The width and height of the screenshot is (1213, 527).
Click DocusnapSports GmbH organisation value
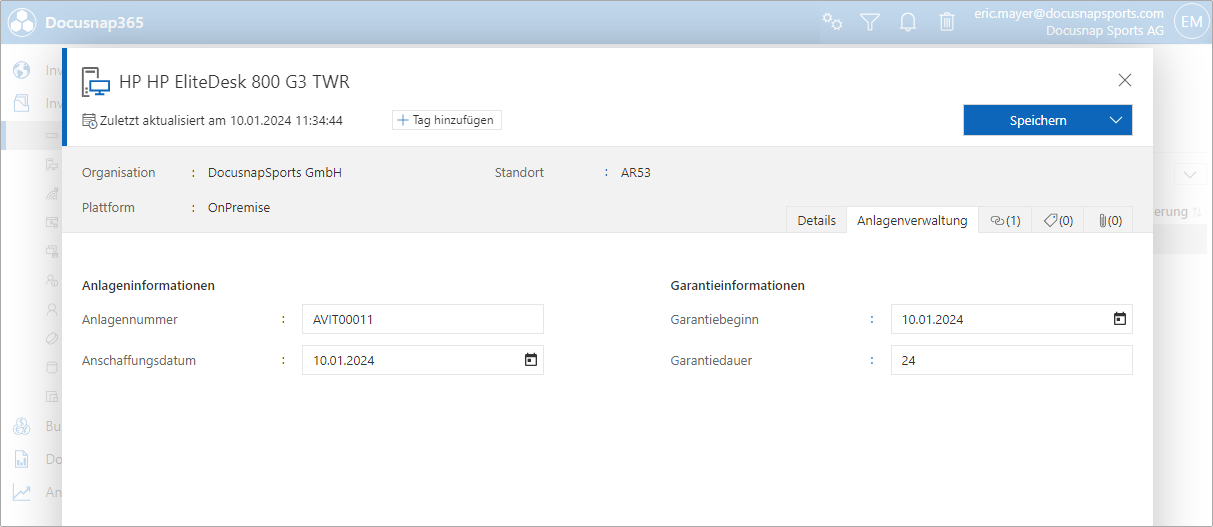[x=275, y=173]
